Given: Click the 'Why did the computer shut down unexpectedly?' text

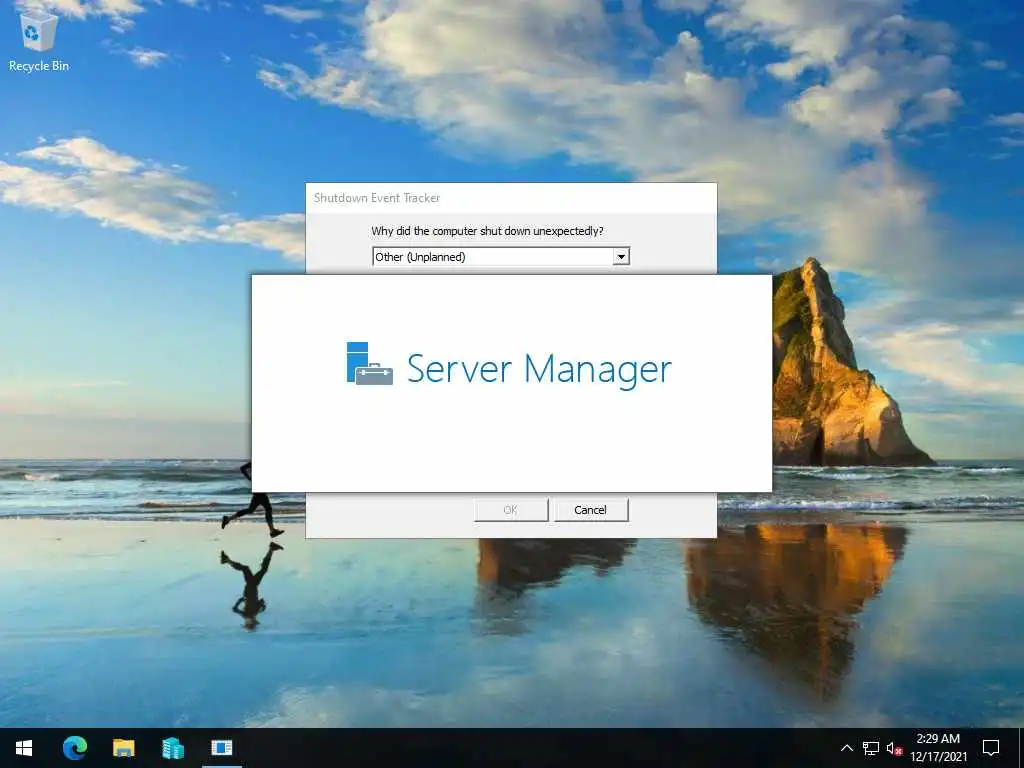Looking at the screenshot, I should [x=487, y=231].
